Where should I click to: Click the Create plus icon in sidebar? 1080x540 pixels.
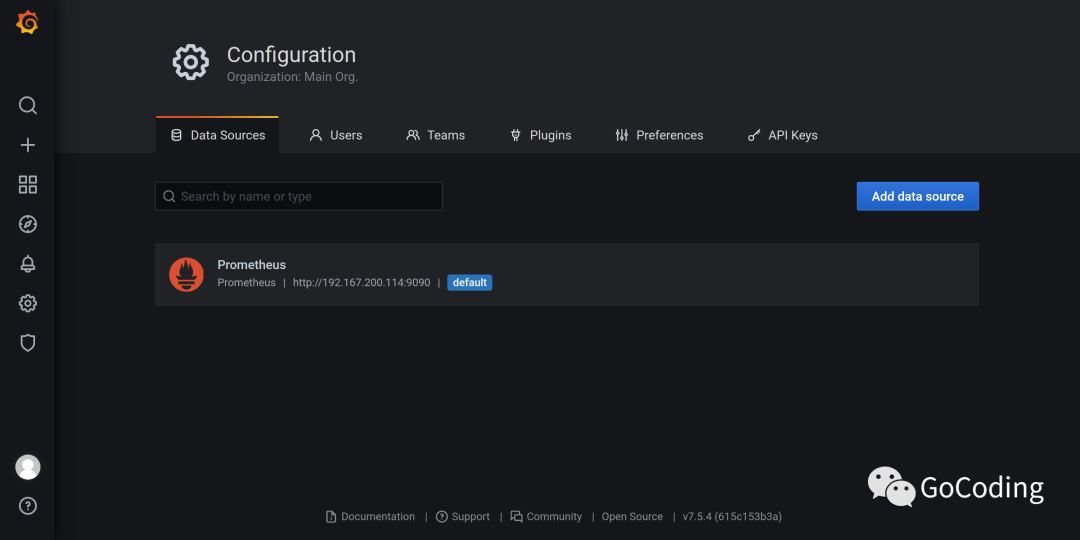(x=28, y=145)
